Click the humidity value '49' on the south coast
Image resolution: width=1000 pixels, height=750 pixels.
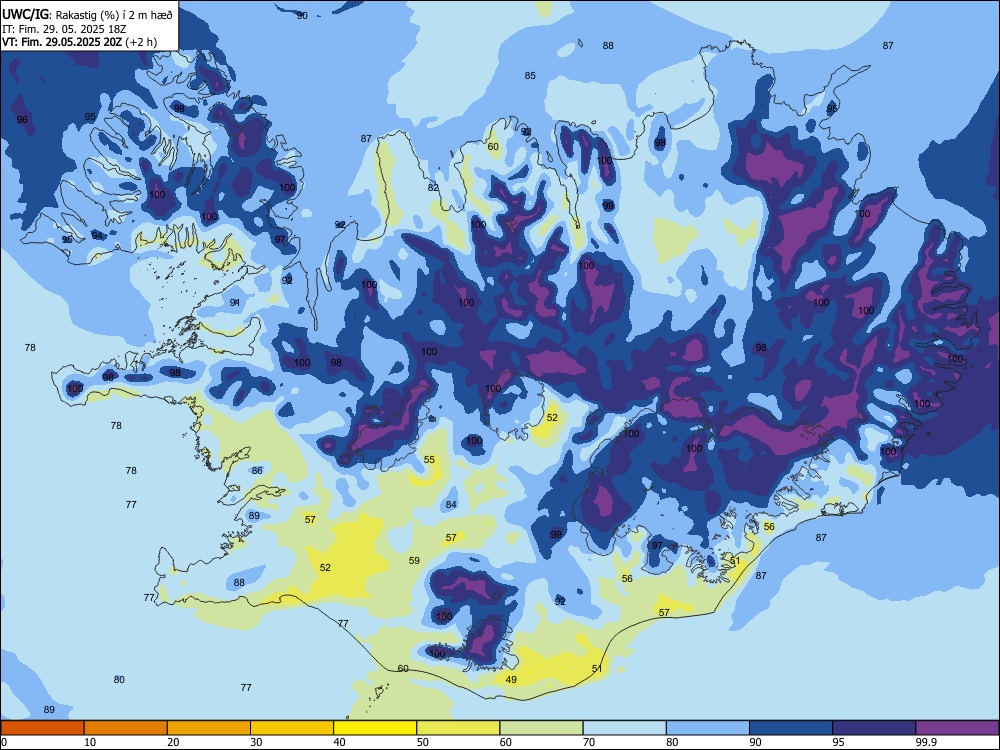pos(511,680)
